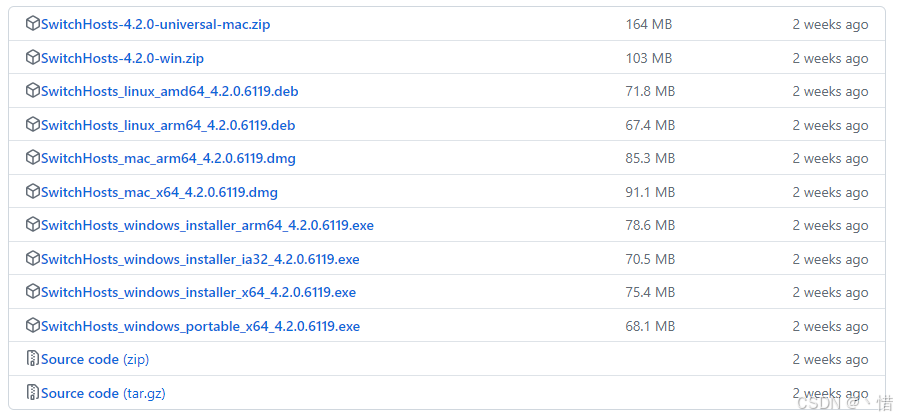The image size is (897, 418).
Task: Click the 164 MB file size
Action: coord(649,25)
